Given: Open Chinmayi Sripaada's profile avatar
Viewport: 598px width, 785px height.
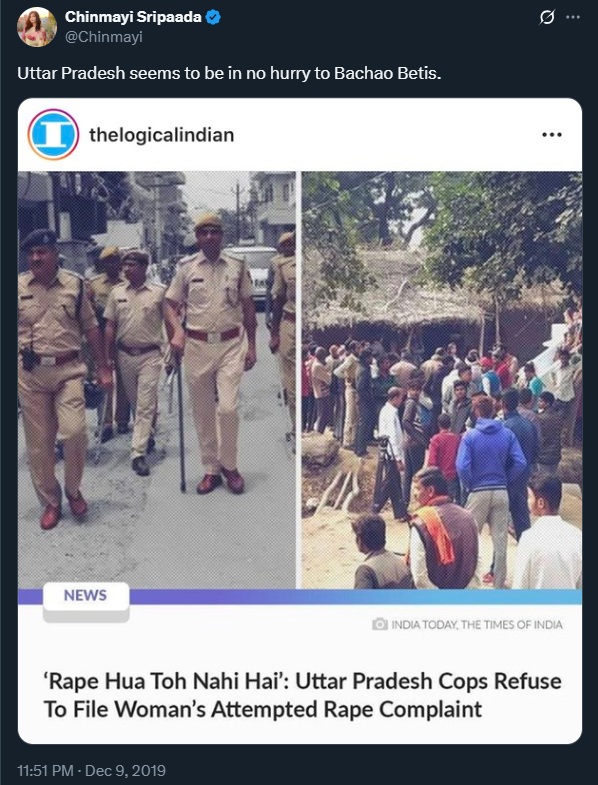Looking at the screenshot, I should click(37, 27).
